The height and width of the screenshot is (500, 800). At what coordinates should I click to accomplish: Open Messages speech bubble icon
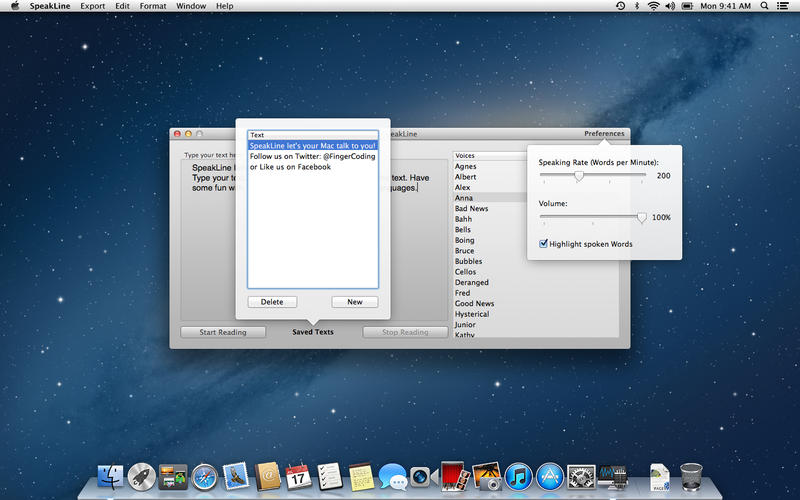point(392,478)
